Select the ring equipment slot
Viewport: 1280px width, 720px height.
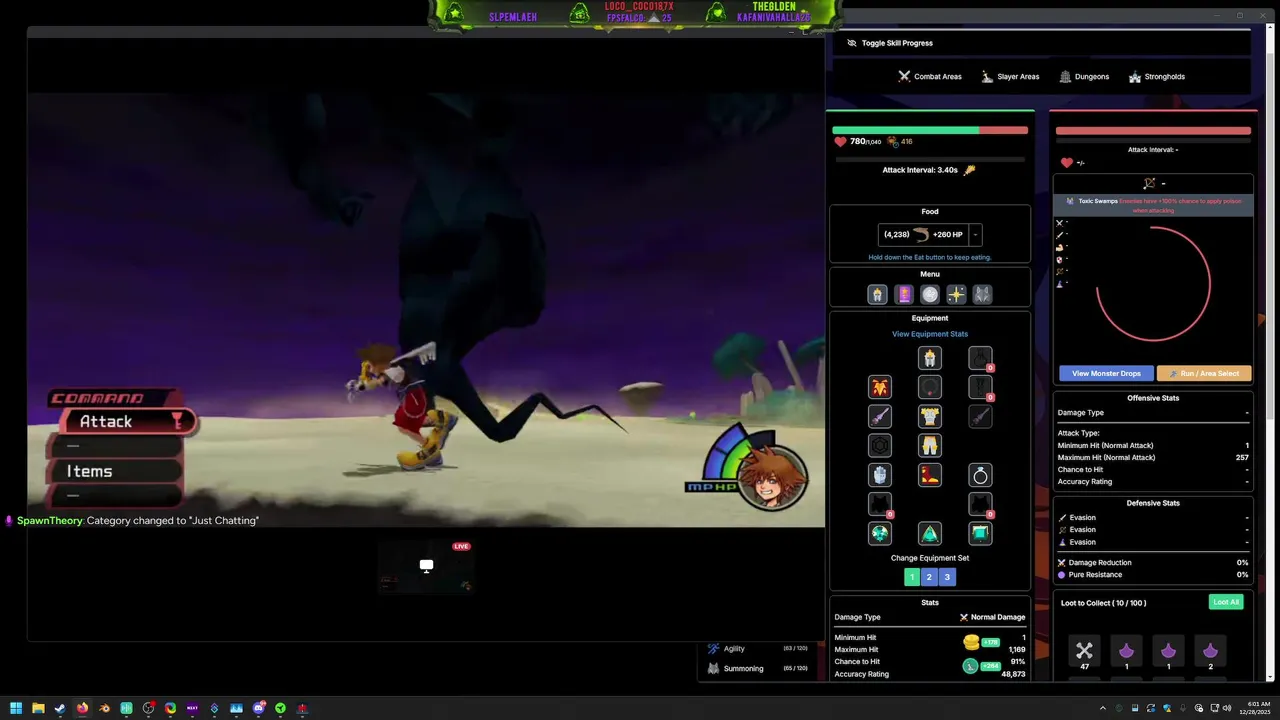tap(980, 475)
